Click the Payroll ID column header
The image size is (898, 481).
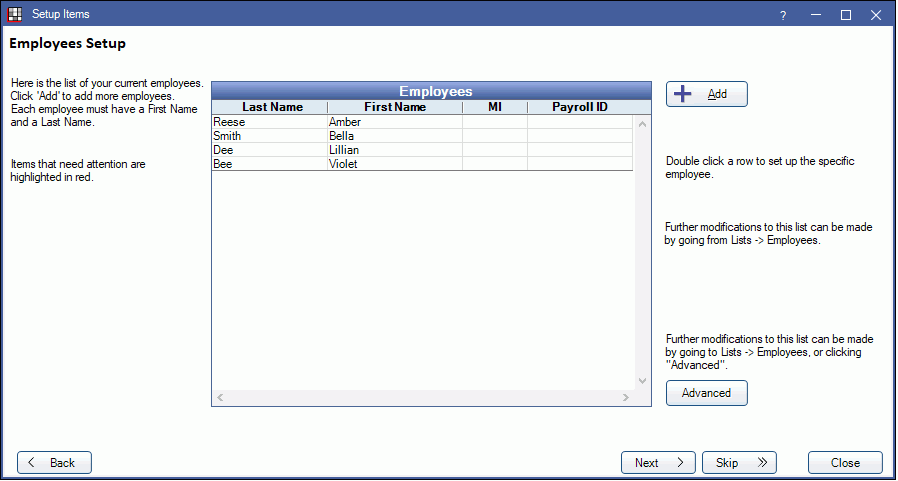[580, 107]
